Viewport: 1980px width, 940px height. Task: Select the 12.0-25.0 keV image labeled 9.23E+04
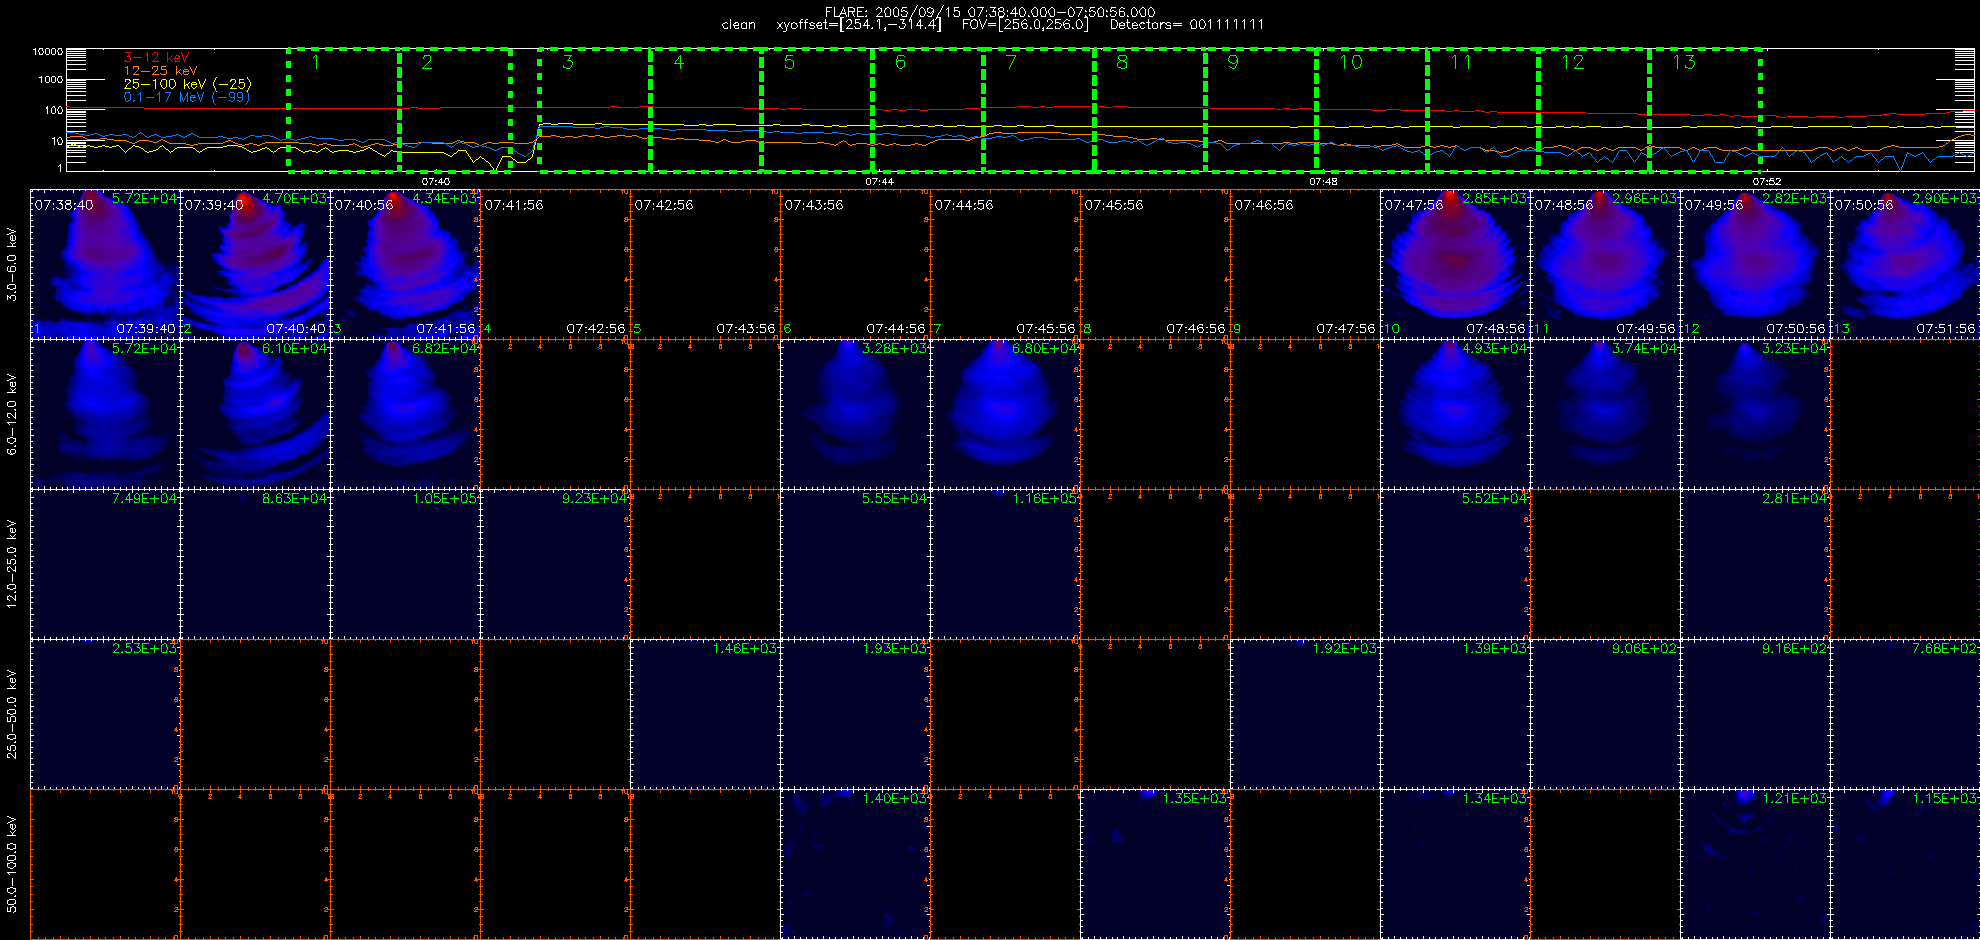pyautogui.click(x=555, y=564)
